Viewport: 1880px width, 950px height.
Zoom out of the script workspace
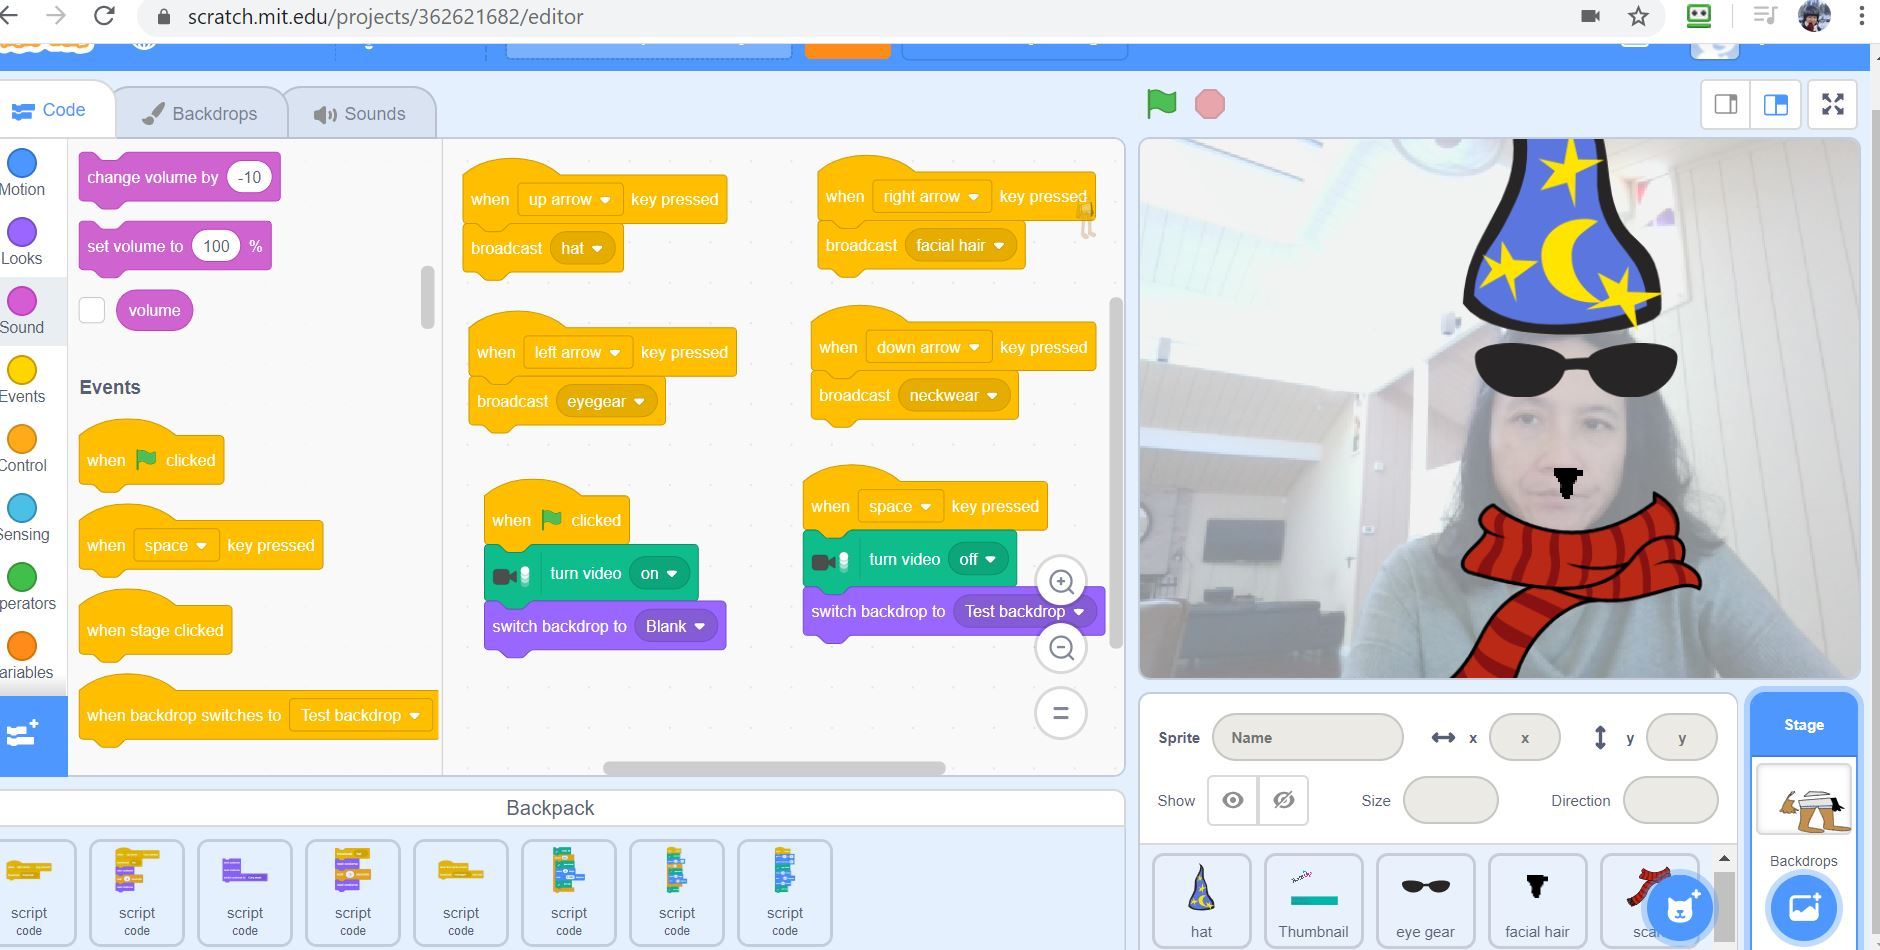[1061, 648]
